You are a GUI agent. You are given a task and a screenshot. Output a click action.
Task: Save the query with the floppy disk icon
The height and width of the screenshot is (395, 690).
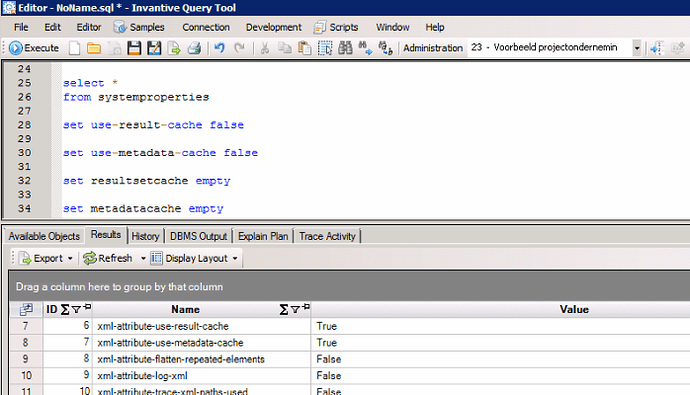134,48
